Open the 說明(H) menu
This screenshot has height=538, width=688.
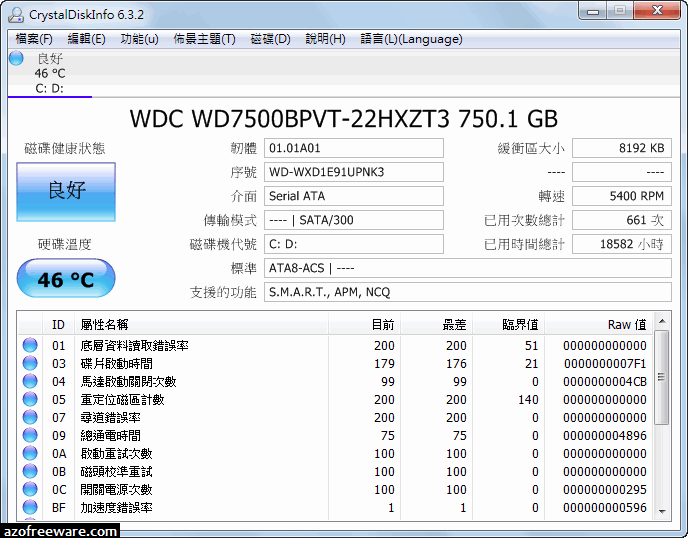(x=326, y=39)
